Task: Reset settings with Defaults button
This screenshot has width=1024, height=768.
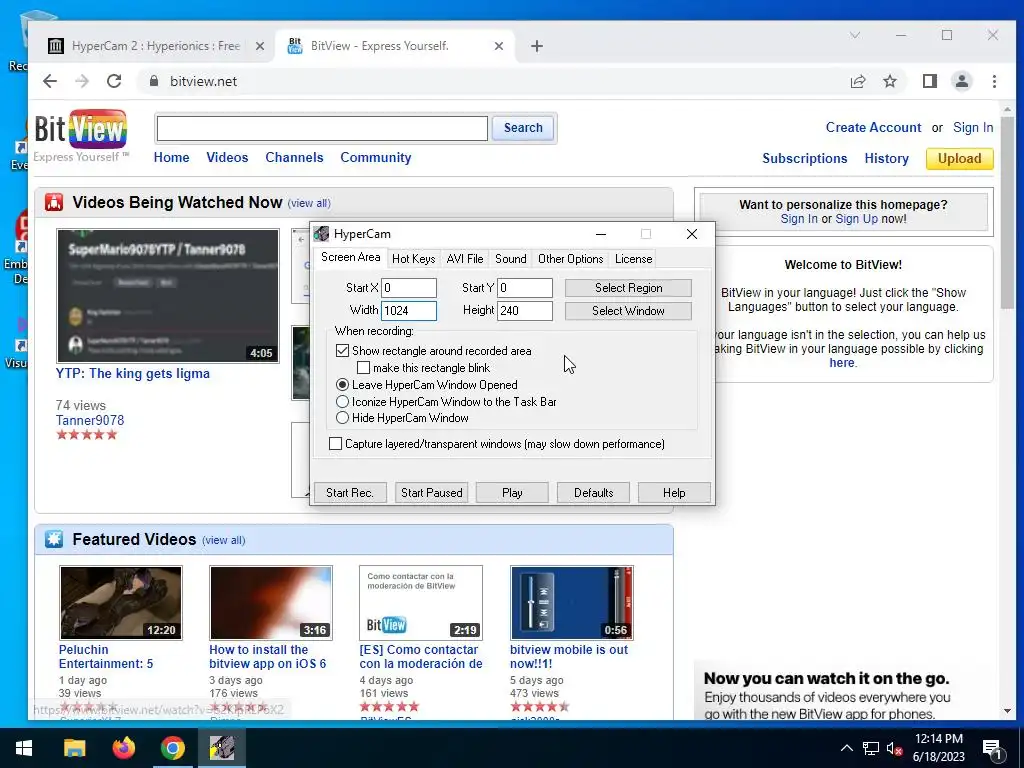Action: [593, 493]
